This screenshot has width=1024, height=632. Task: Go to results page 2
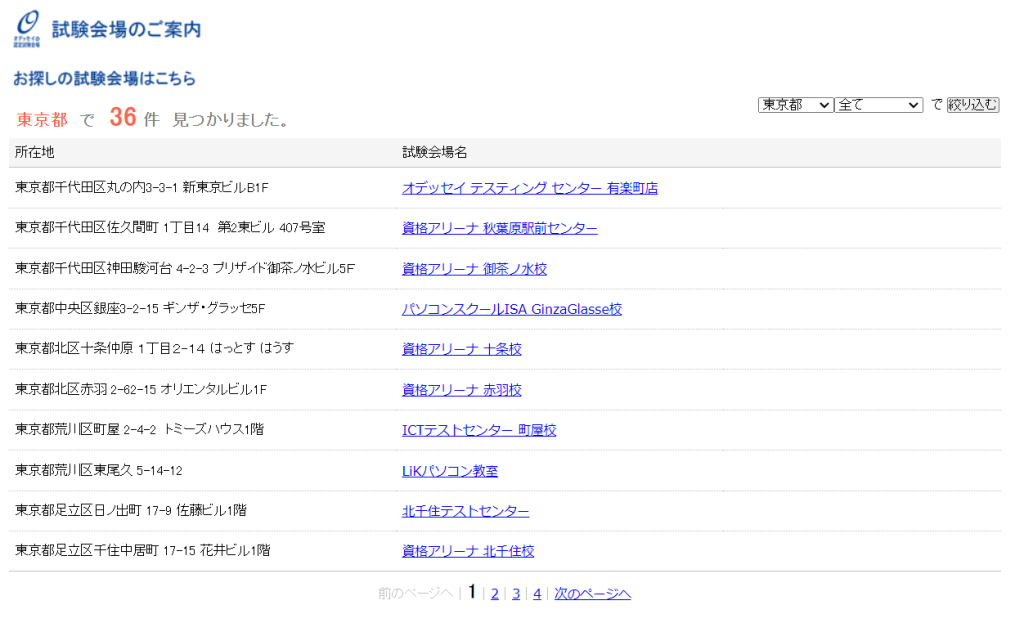coord(494,593)
